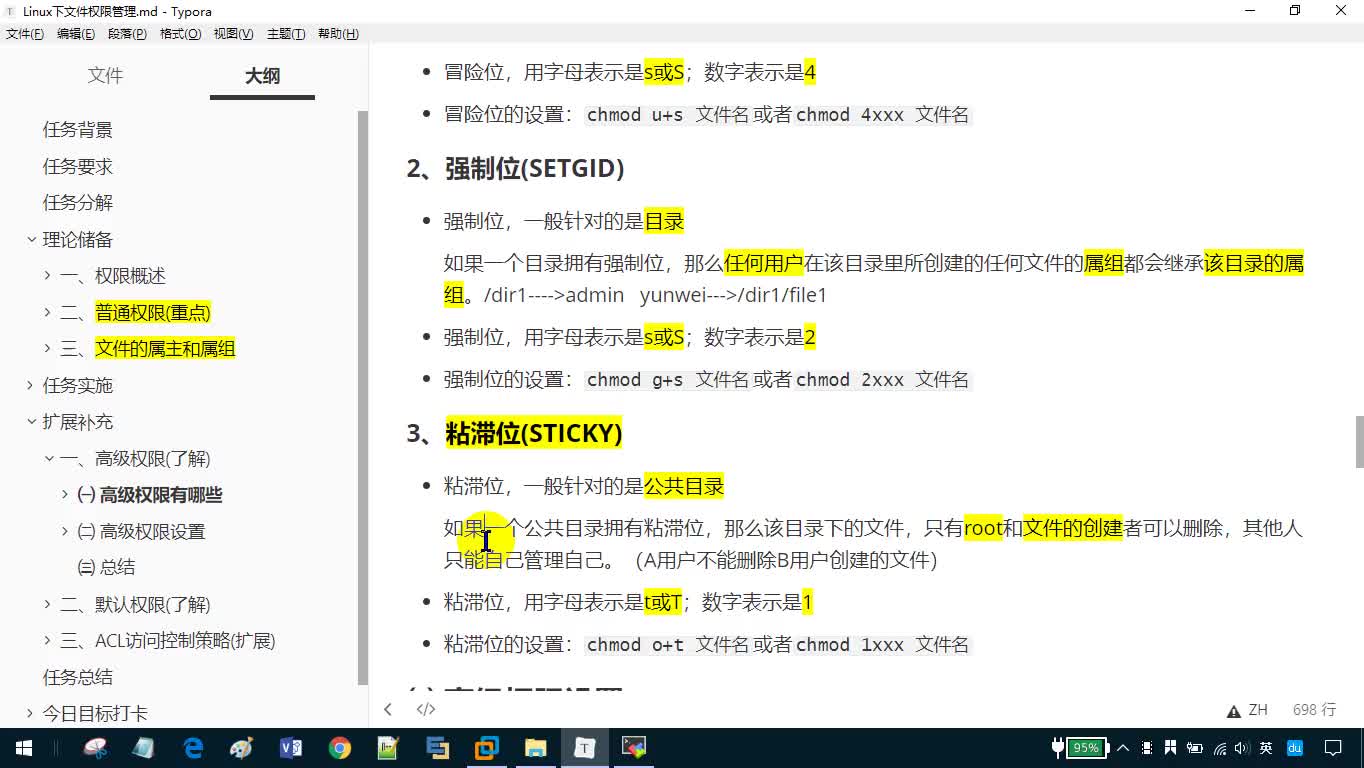This screenshot has height=768, width=1364.
Task: Open 高级权限有哪些 heading in outline
Action: pyautogui.click(x=150, y=495)
